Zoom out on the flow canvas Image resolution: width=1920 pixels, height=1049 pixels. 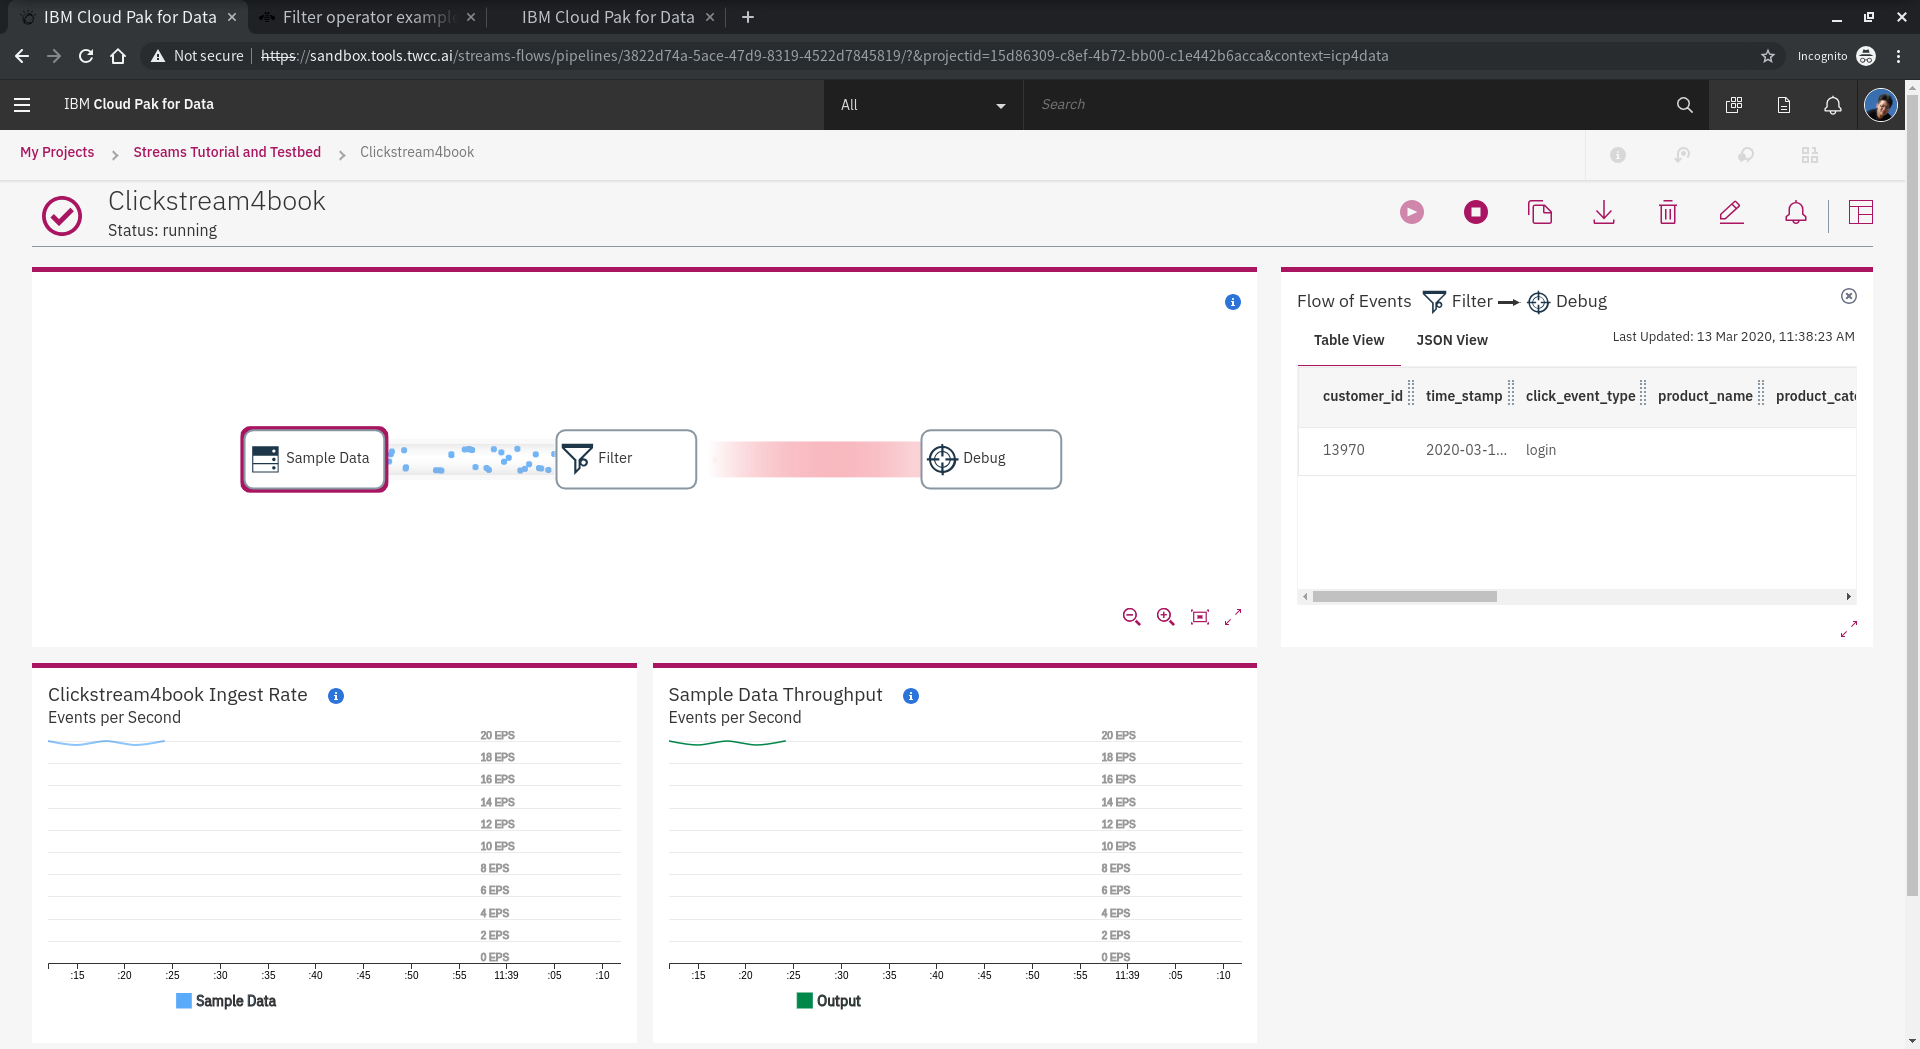(x=1131, y=617)
